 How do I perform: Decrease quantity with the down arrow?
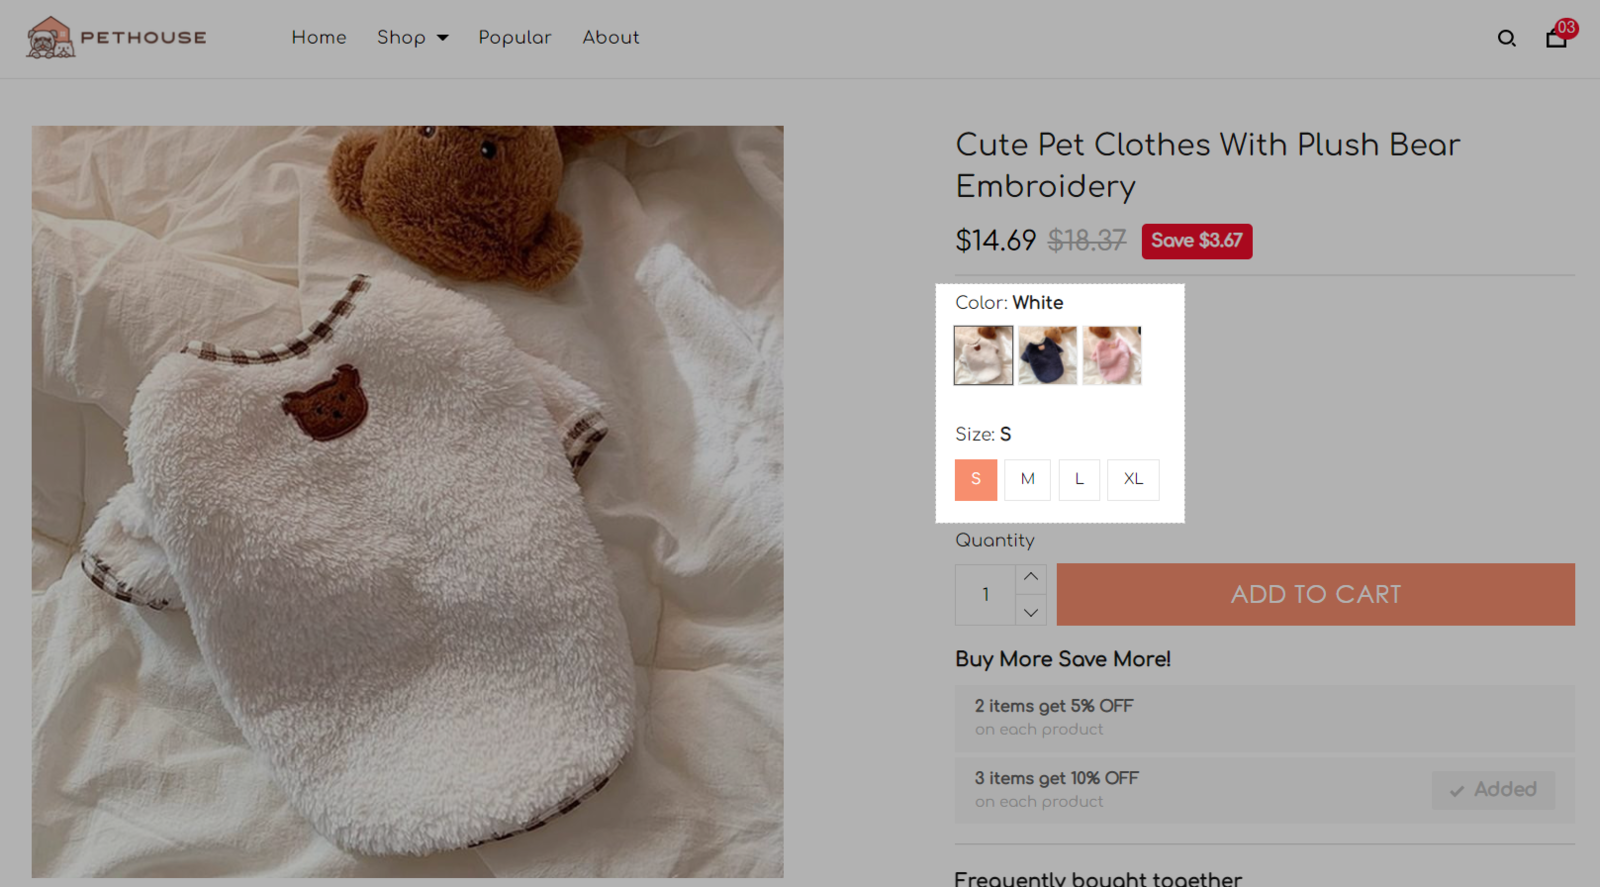point(1031,611)
